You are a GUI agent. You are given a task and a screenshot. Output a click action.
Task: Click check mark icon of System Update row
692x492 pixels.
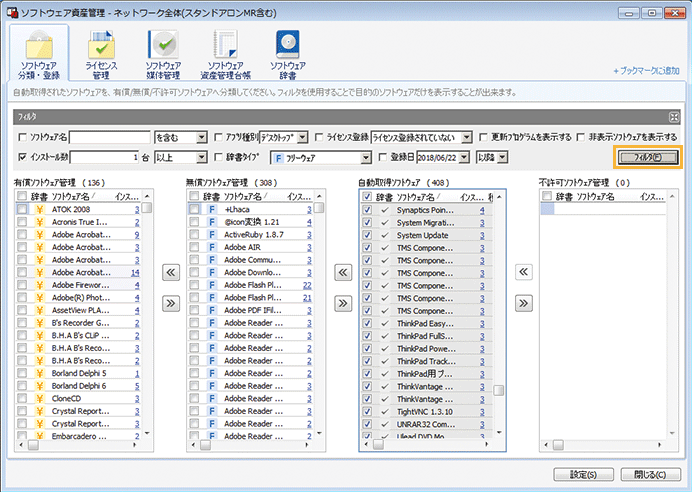click(385, 235)
